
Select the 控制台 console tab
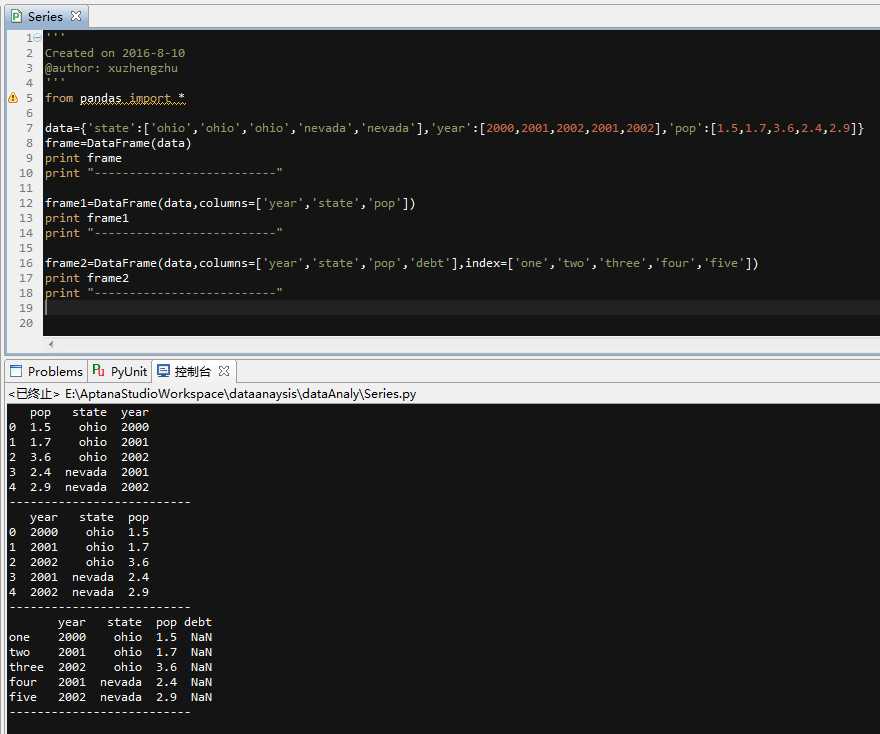point(194,371)
